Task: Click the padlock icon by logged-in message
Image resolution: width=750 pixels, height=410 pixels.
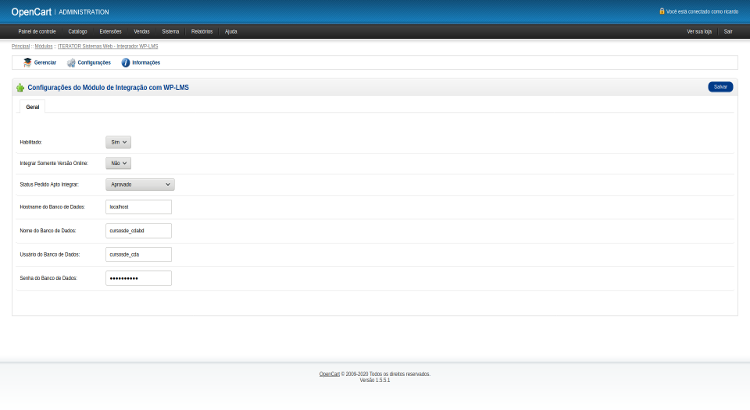Action: [662, 11]
